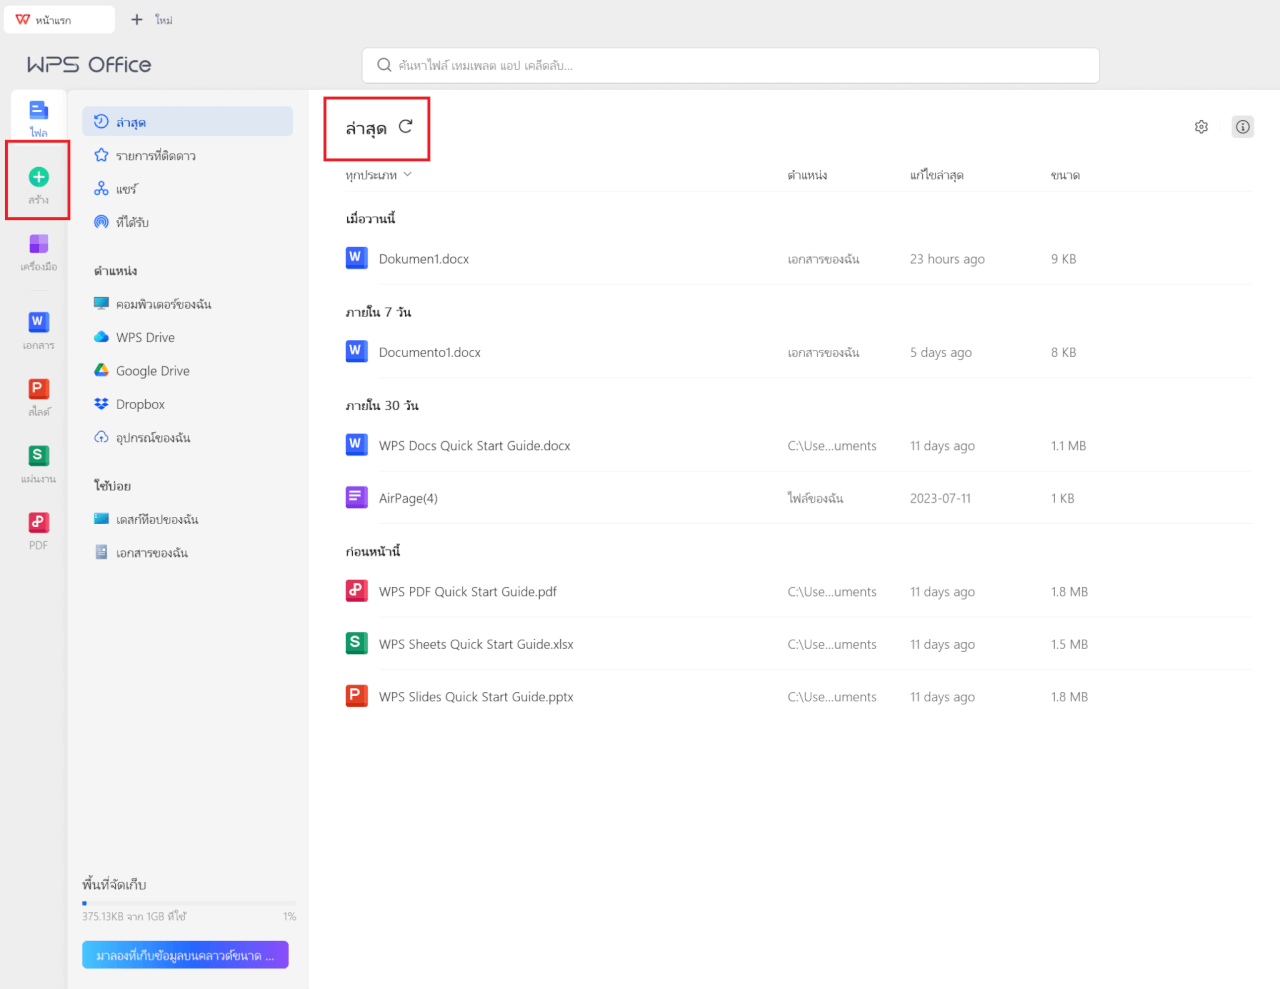Click the storage usage progress bar
The width and height of the screenshot is (1280, 989).
[x=189, y=903]
